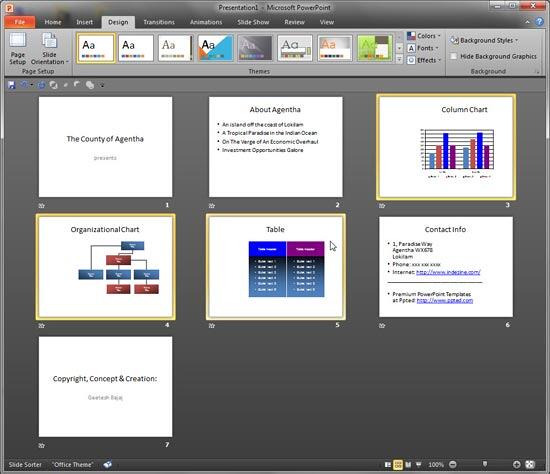Click the seventh Quick Access Toolbar icon

tap(90, 85)
